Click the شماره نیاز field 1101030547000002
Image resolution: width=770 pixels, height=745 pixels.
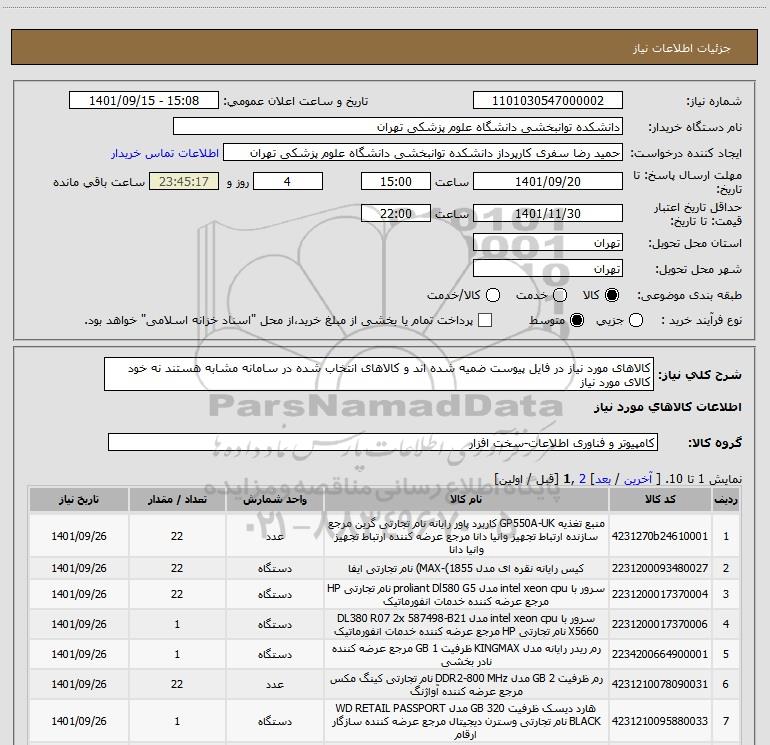(x=548, y=100)
